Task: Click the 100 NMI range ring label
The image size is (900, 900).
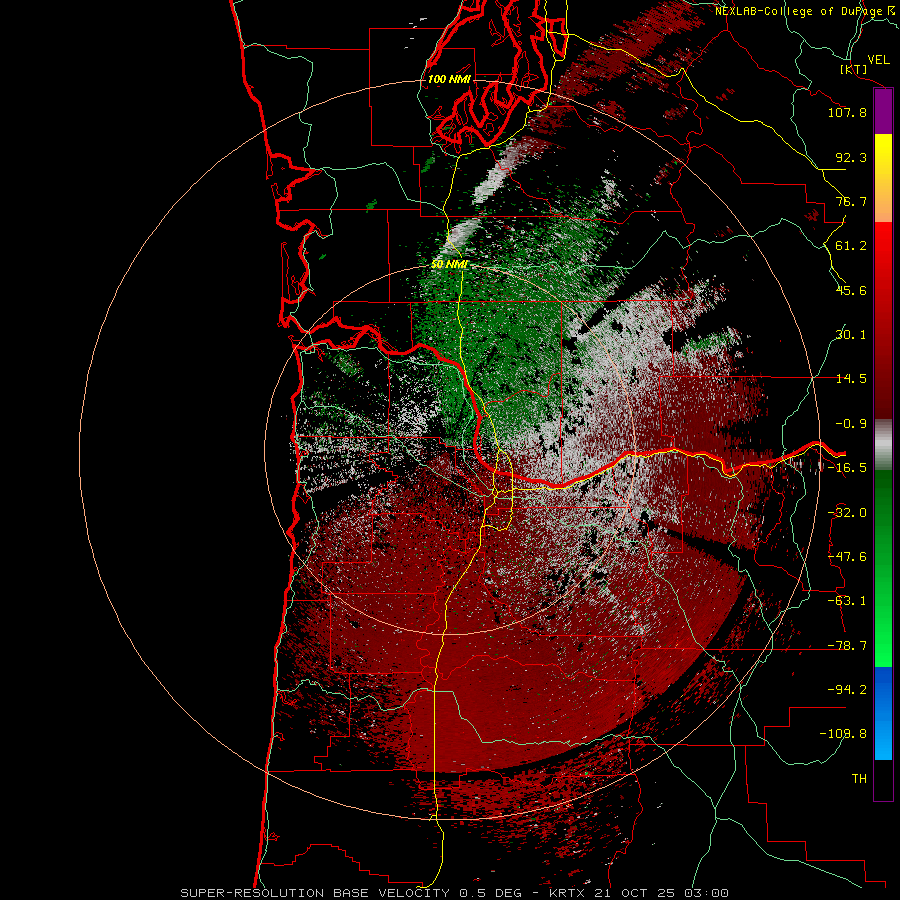Action: 449,79
